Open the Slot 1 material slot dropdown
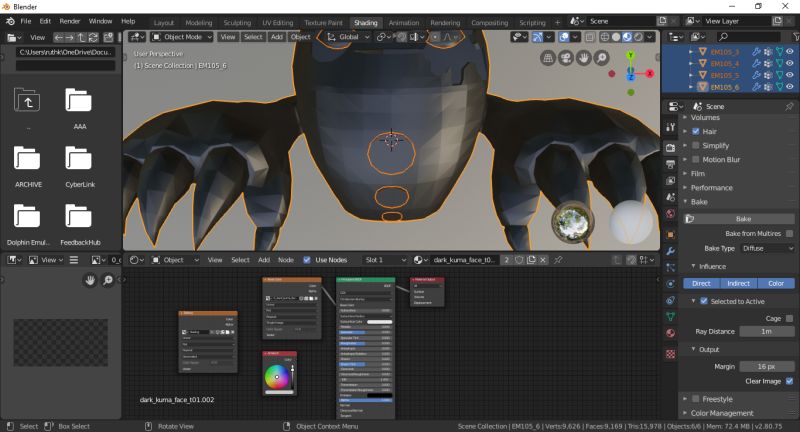800x432 pixels. pos(385,260)
